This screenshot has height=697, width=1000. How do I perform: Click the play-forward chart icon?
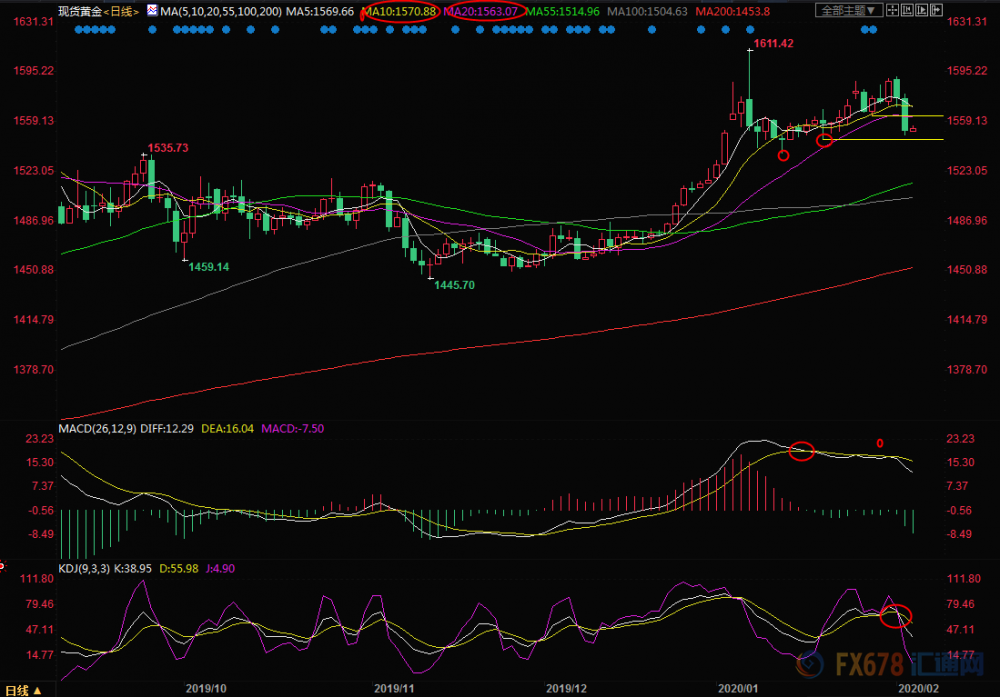(x=922, y=10)
